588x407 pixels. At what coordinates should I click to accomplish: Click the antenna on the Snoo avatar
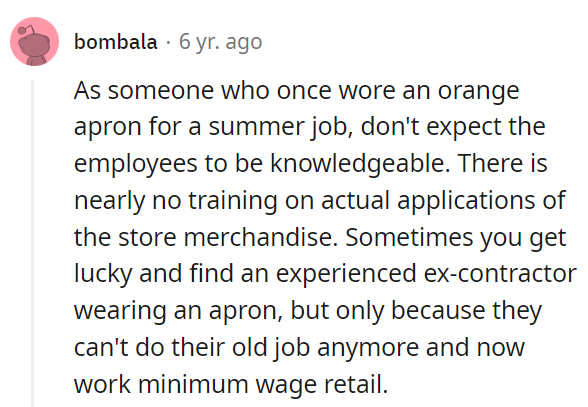coord(27,29)
